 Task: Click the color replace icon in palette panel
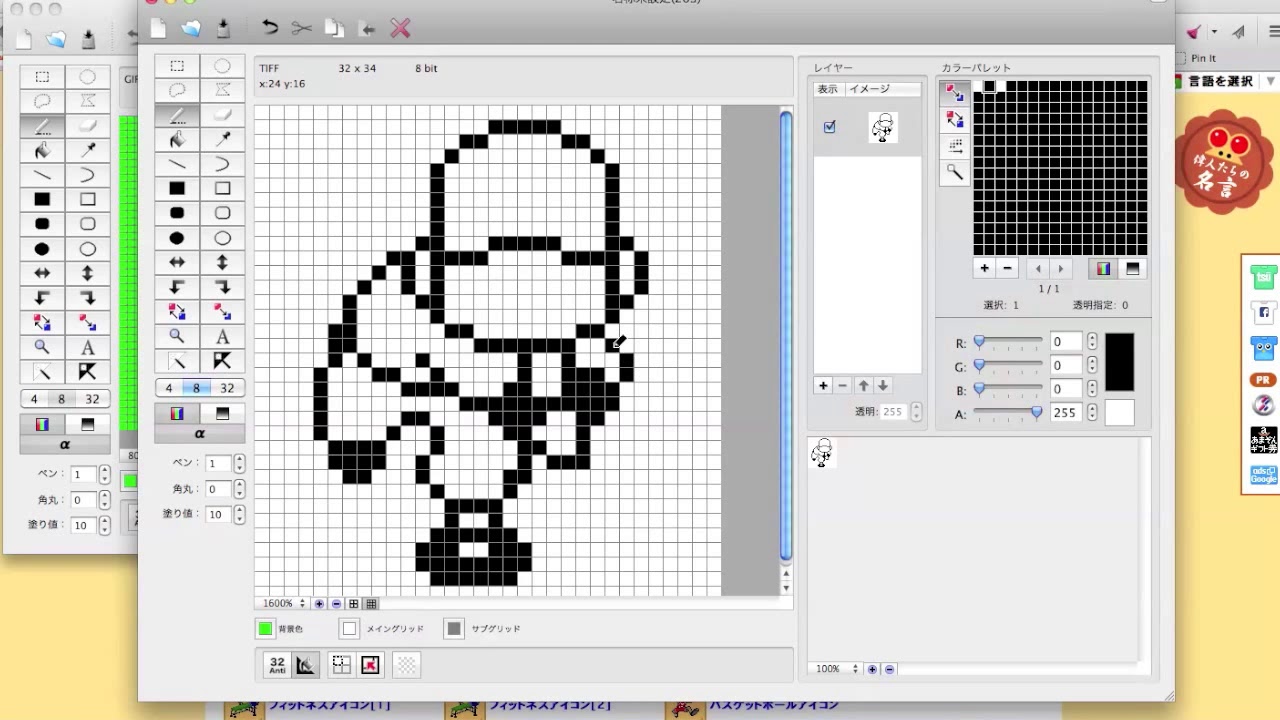click(x=956, y=94)
